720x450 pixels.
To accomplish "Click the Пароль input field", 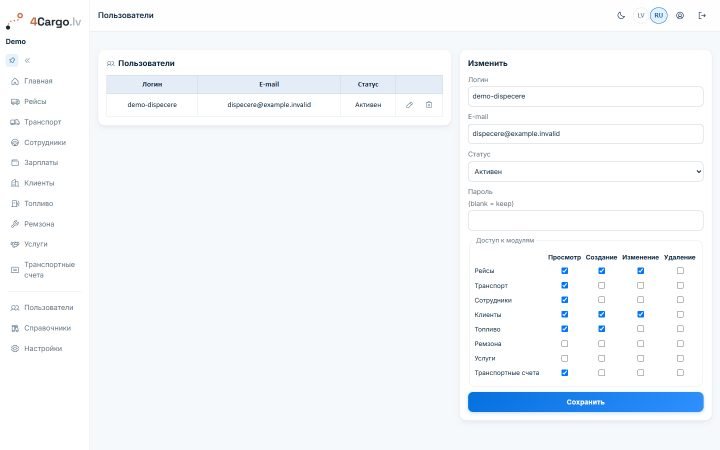I will 585,220.
